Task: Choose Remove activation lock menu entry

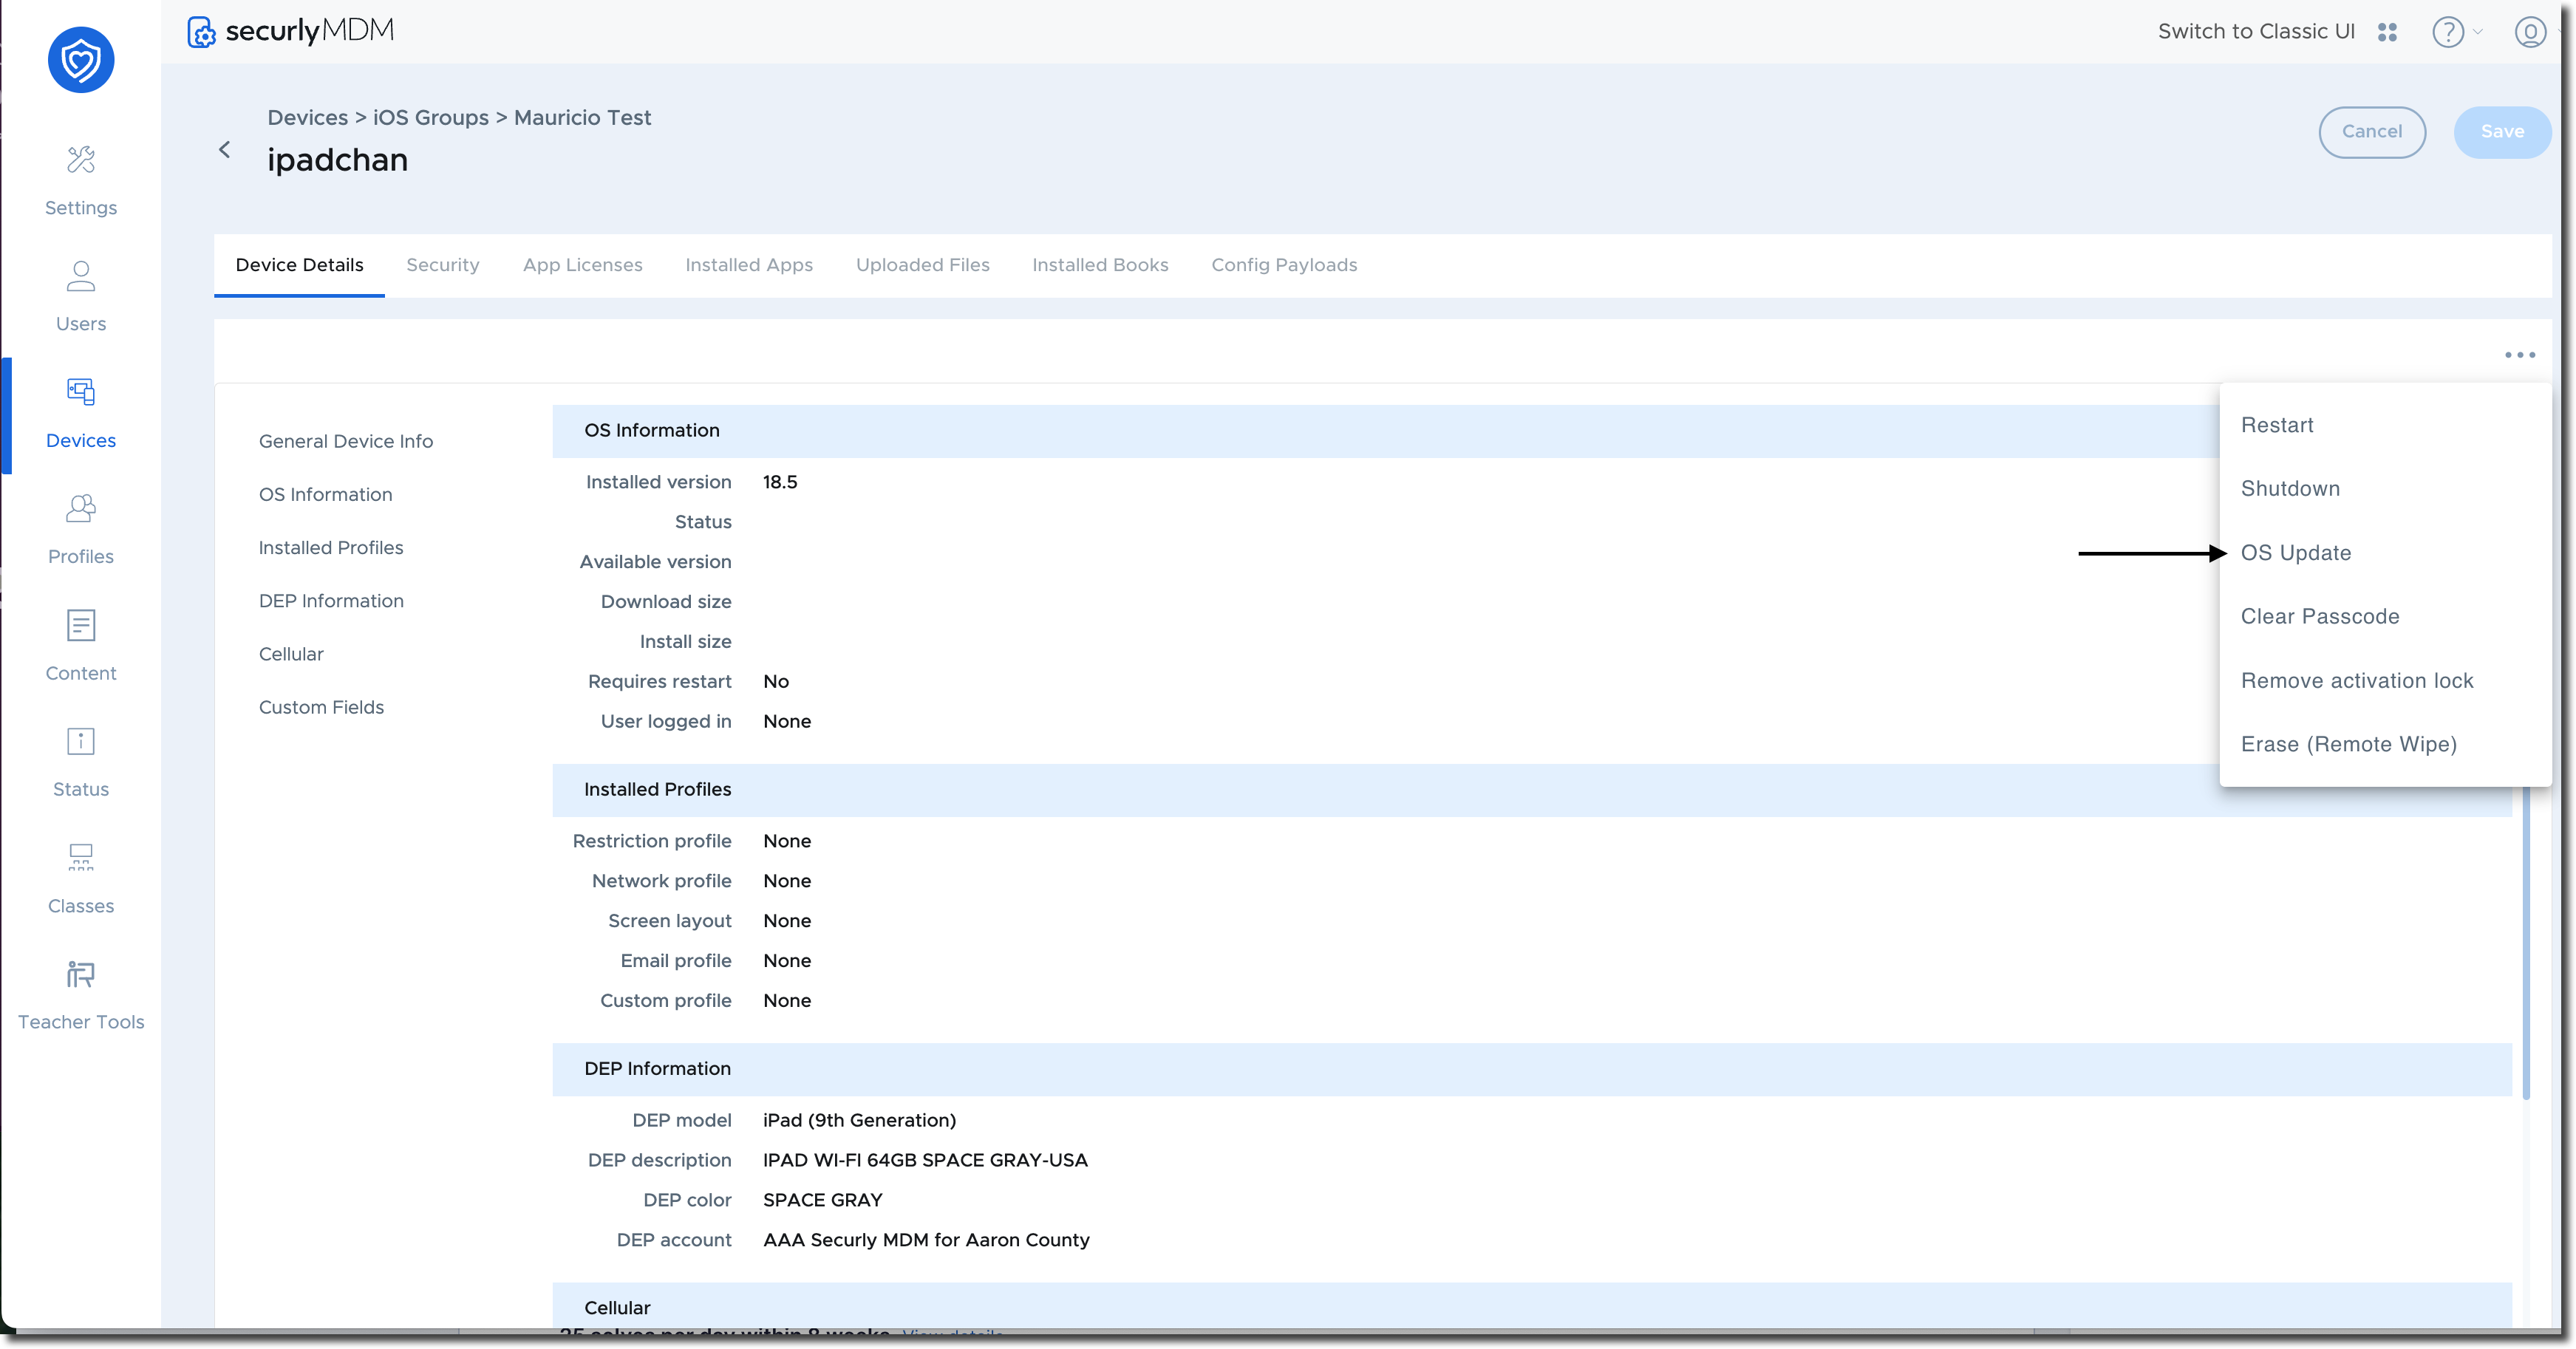Action: (2385, 681)
